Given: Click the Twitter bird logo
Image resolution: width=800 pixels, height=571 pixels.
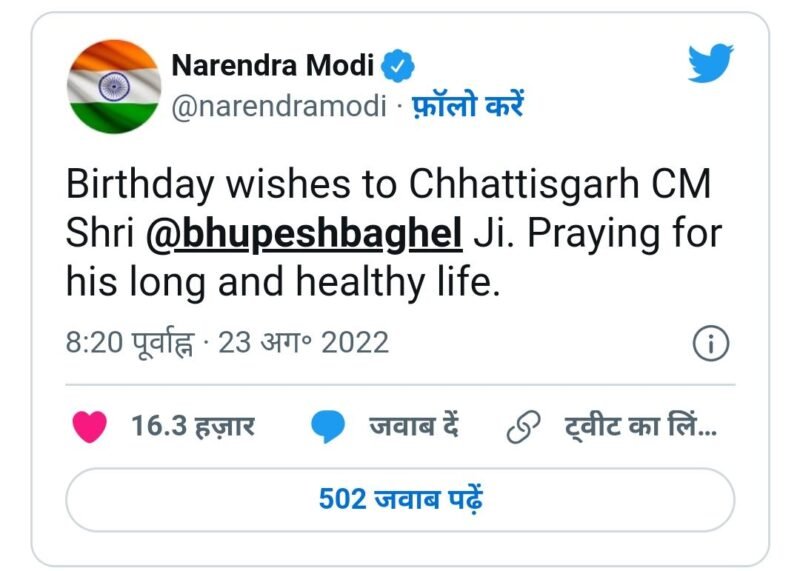Looking at the screenshot, I should point(714,66).
